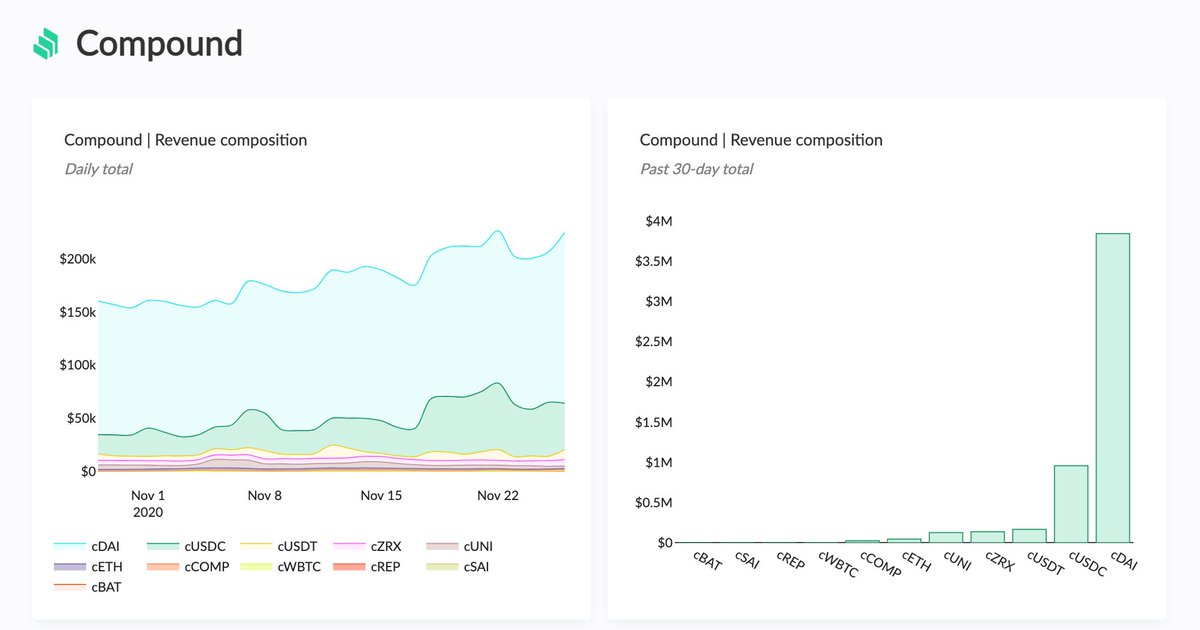Click the 'cREP' bar chart axis label
The image size is (1200, 630).
tap(790, 562)
